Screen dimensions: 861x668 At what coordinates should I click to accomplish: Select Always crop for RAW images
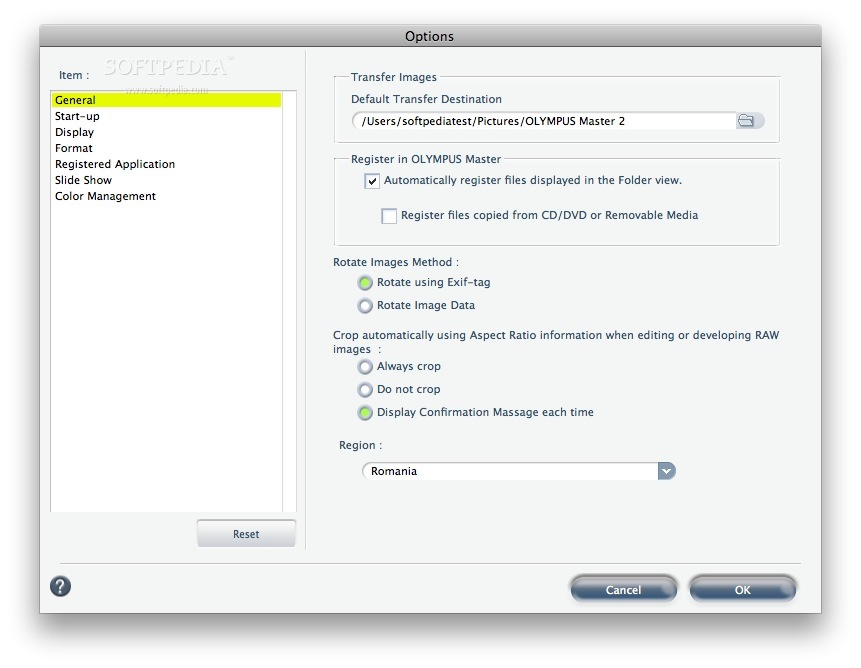pos(365,367)
